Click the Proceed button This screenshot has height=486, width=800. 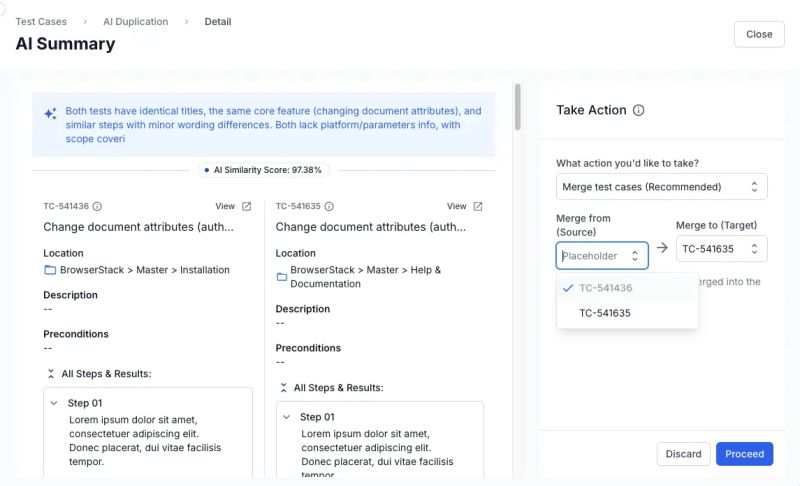tap(744, 454)
